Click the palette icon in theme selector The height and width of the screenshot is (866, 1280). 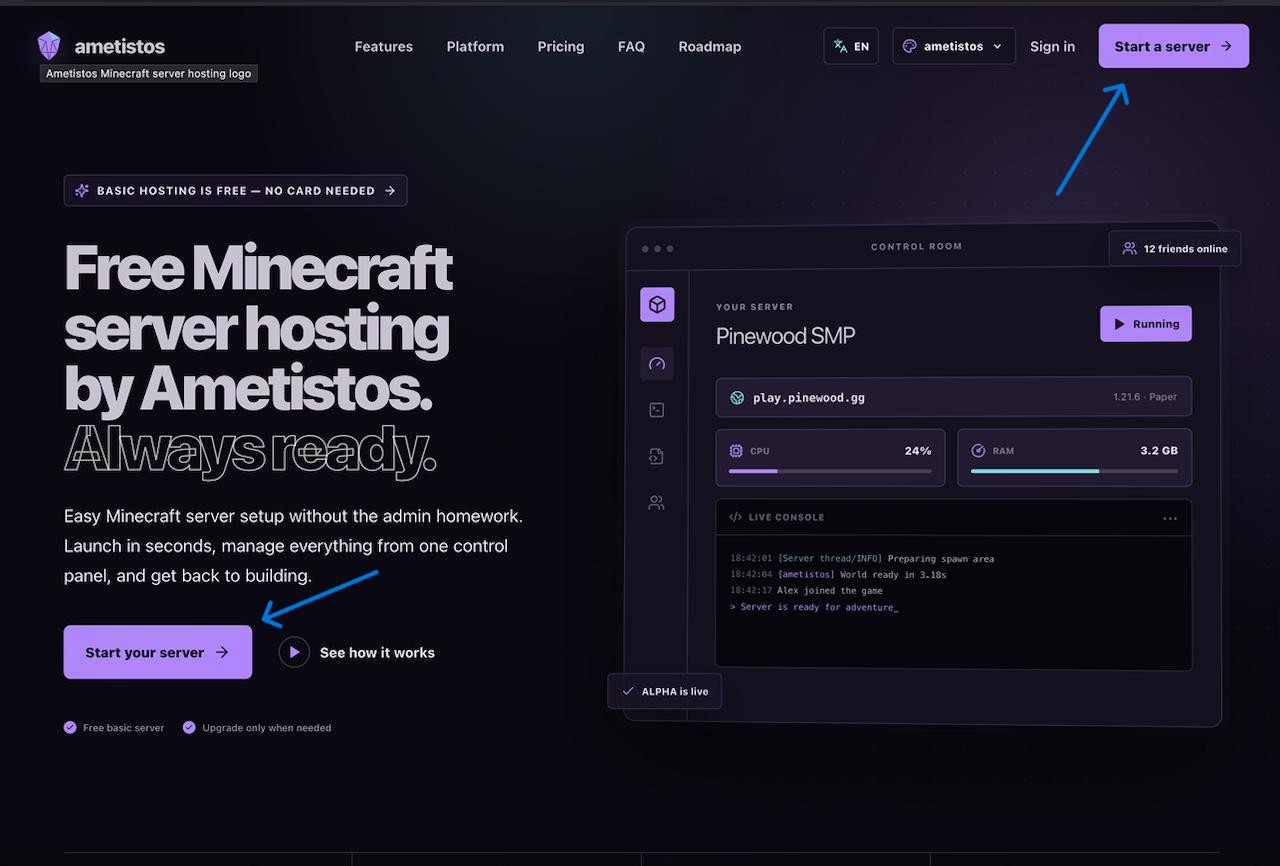[x=909, y=46]
